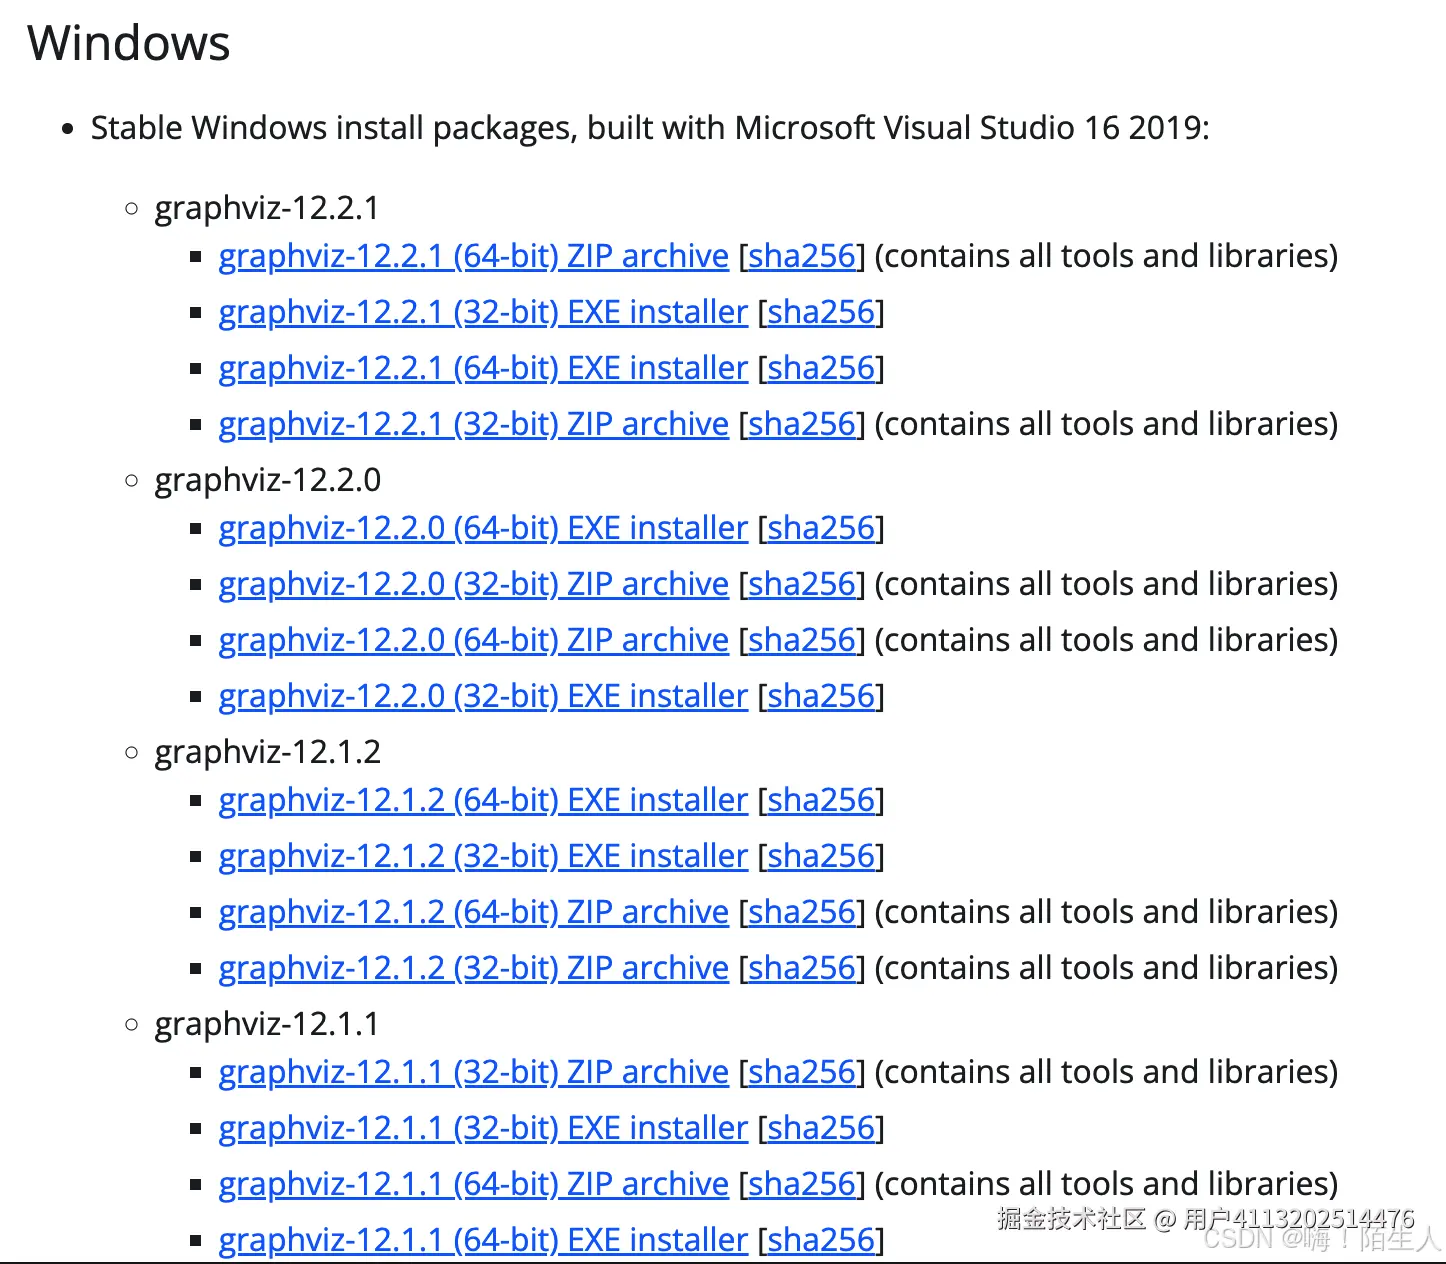Screen dimensions: 1446x1264
Task: Open sha256 for graphviz-12.1.2 64-bit ZIP archive
Action: [802, 912]
